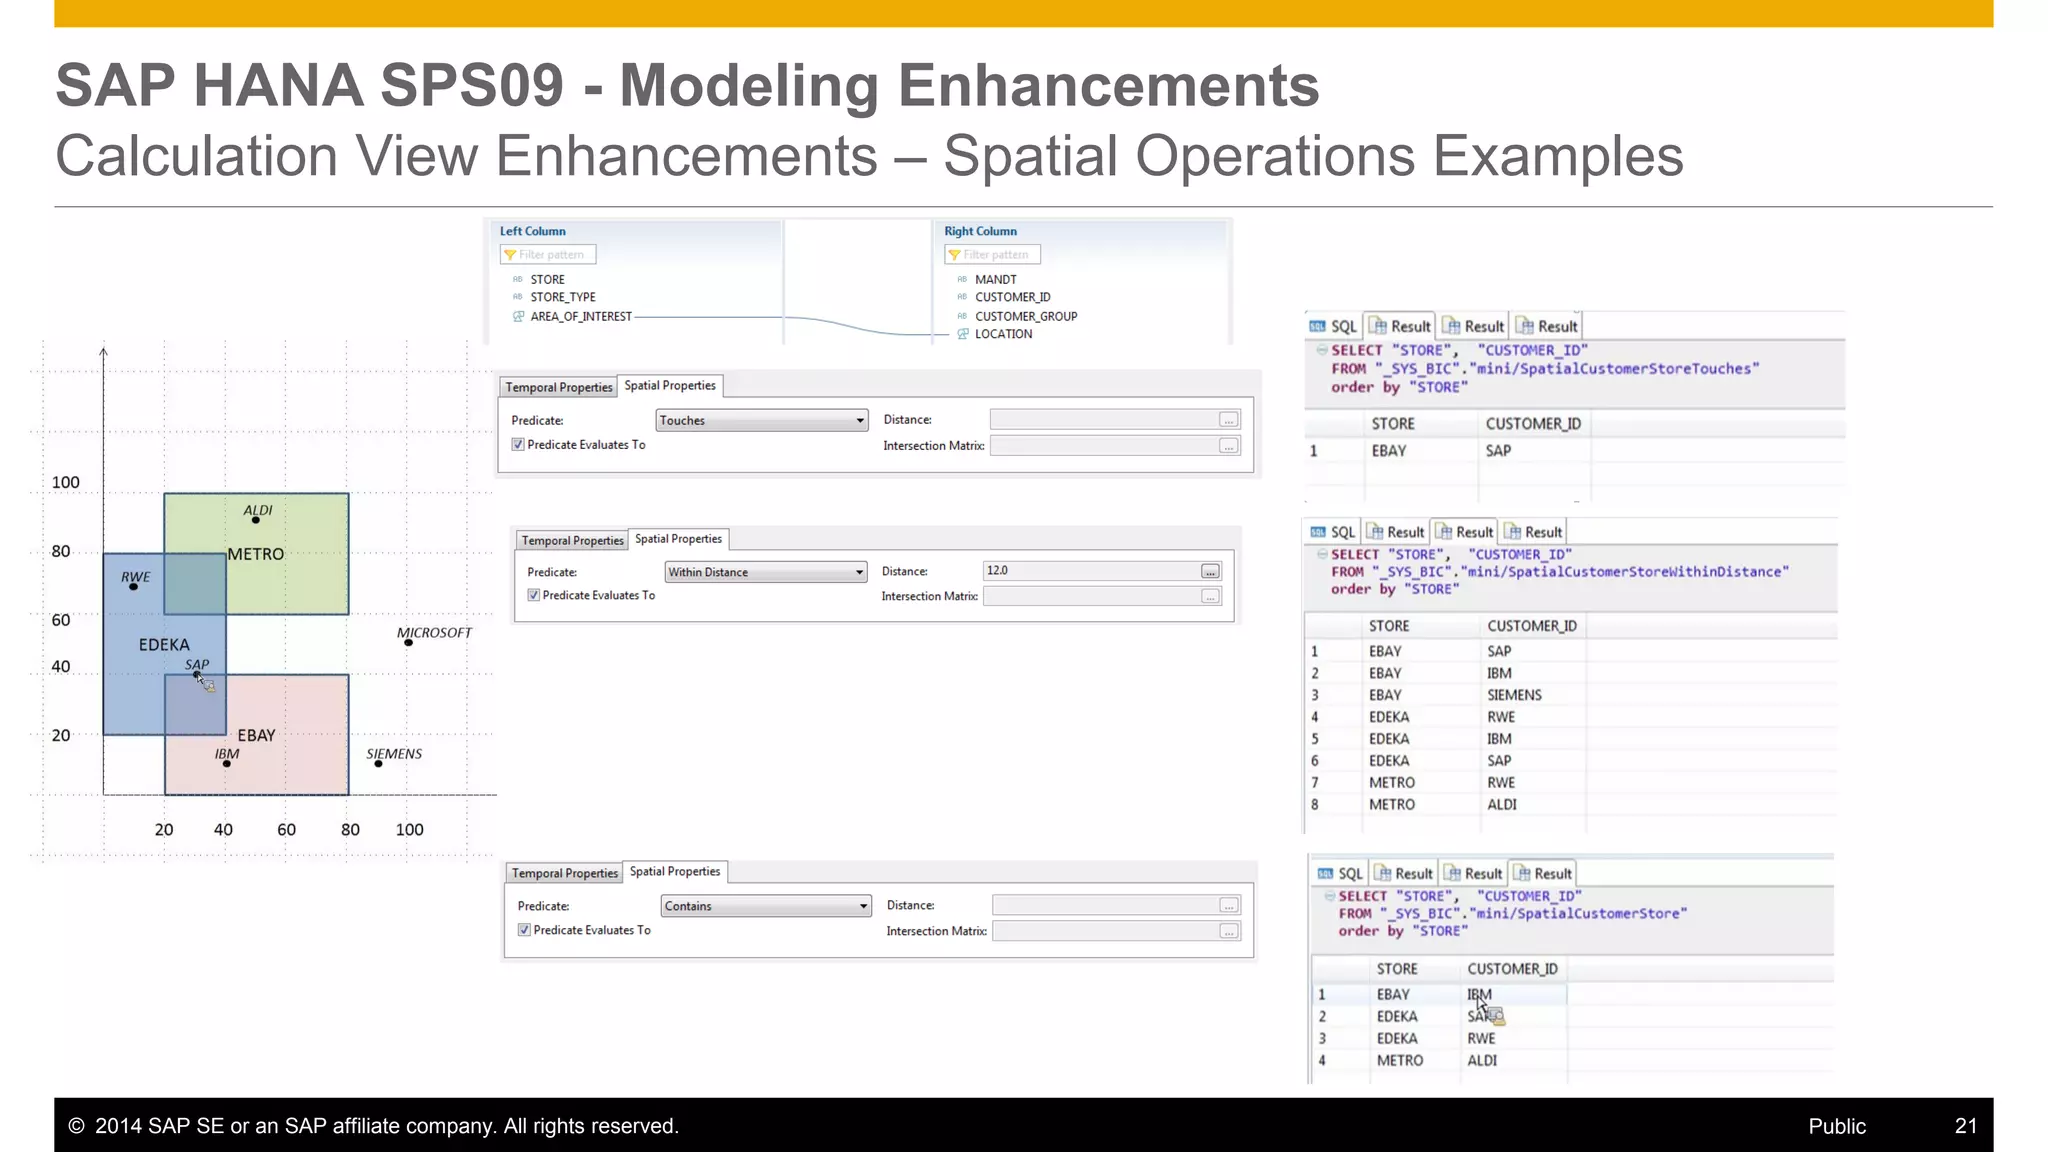
Task: Click CUSTOMER_ID header in WithinDistance result table
Action: coord(1532,626)
